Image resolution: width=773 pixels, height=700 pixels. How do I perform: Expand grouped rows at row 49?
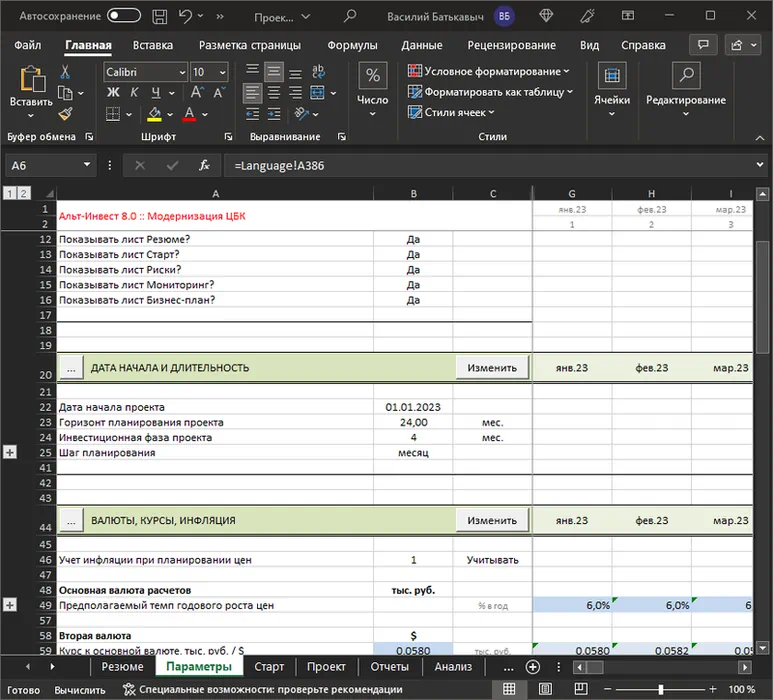[10, 605]
